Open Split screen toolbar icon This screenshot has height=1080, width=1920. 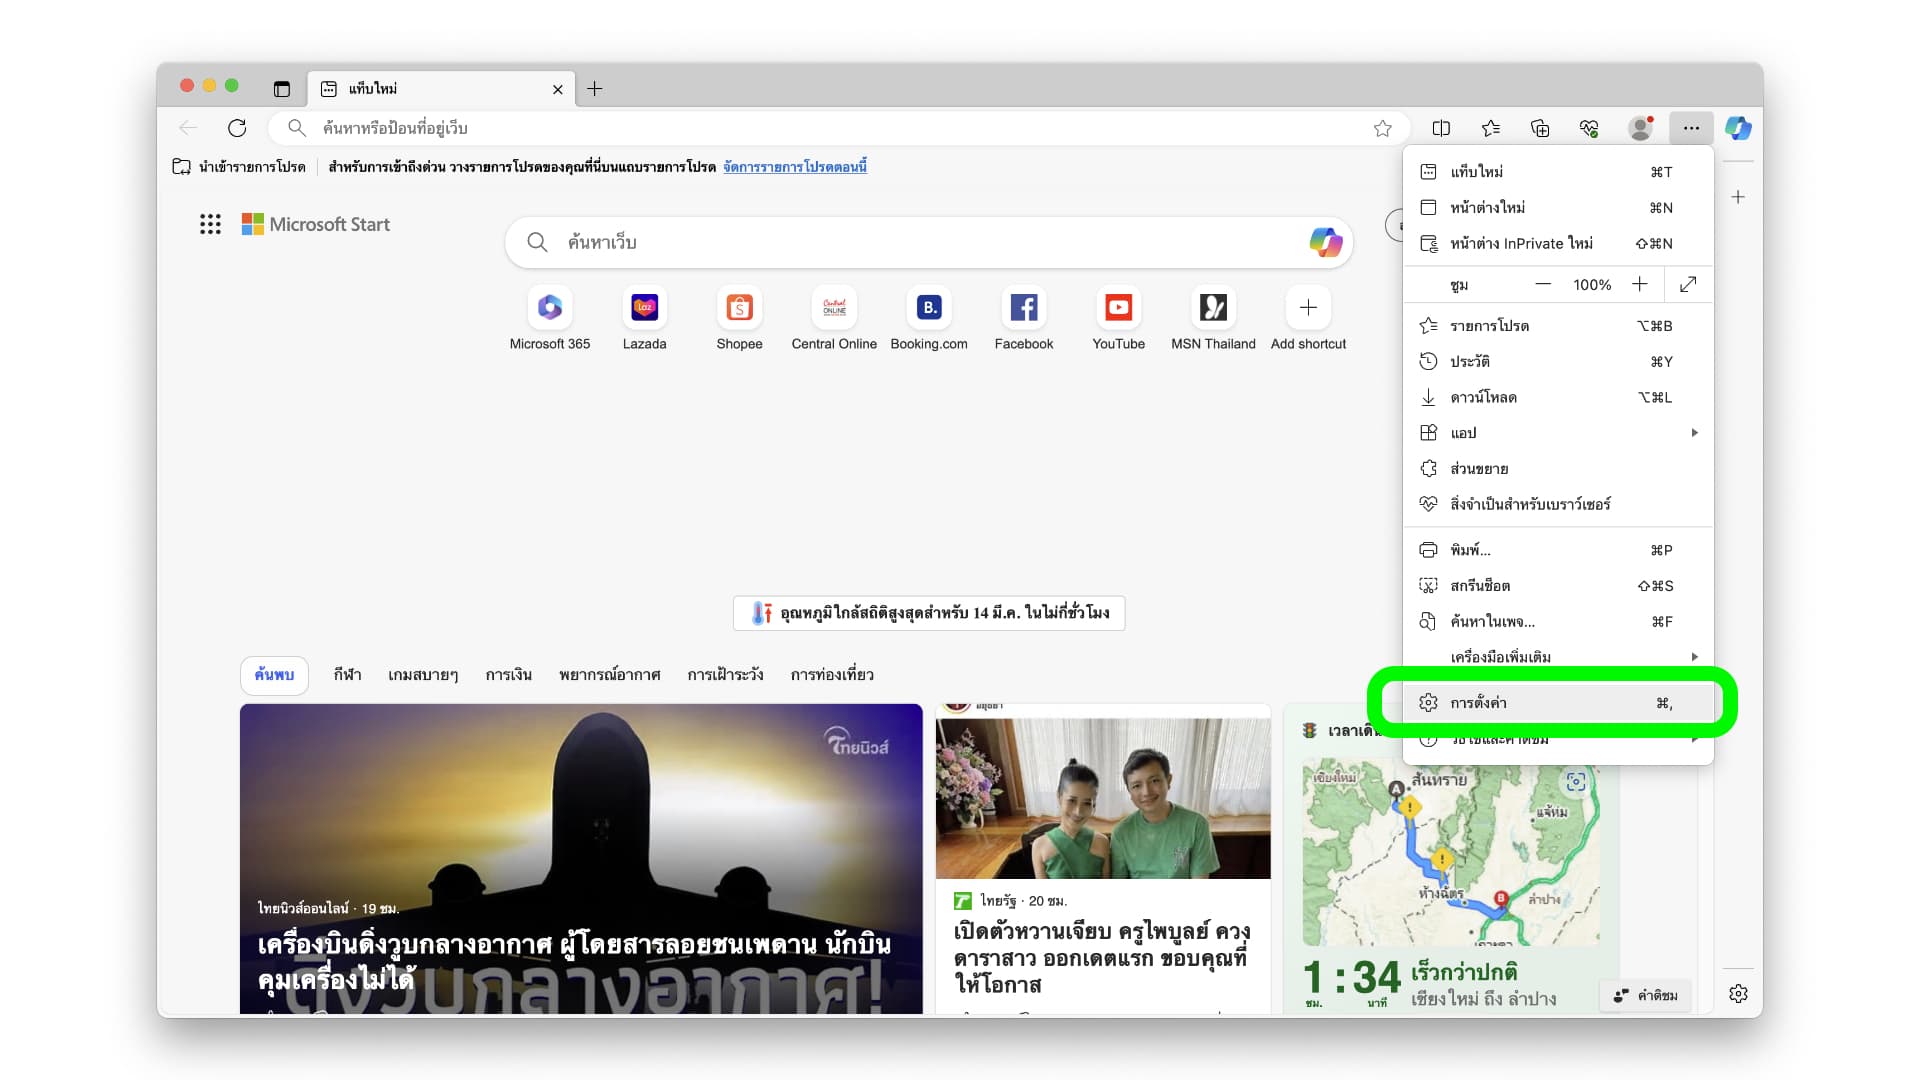click(x=1441, y=128)
